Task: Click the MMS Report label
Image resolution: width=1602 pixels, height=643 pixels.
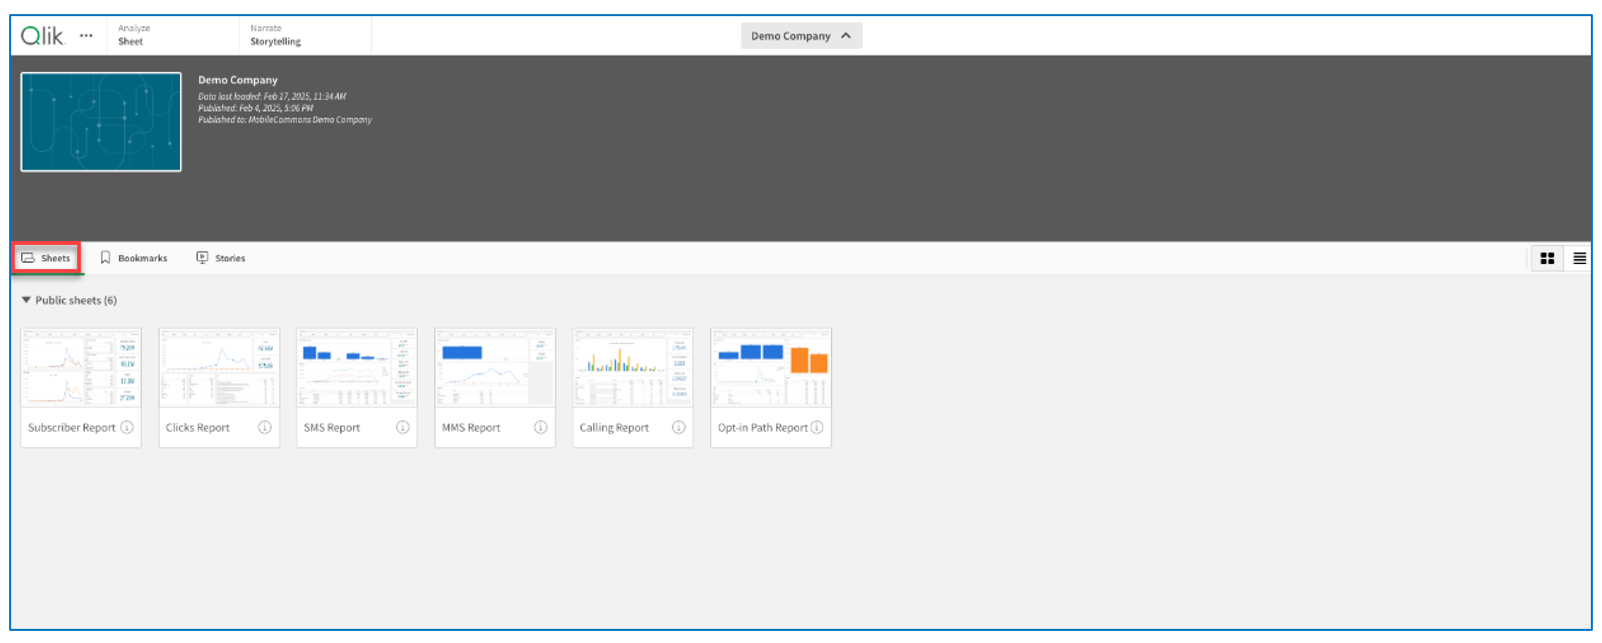Action: coord(471,428)
